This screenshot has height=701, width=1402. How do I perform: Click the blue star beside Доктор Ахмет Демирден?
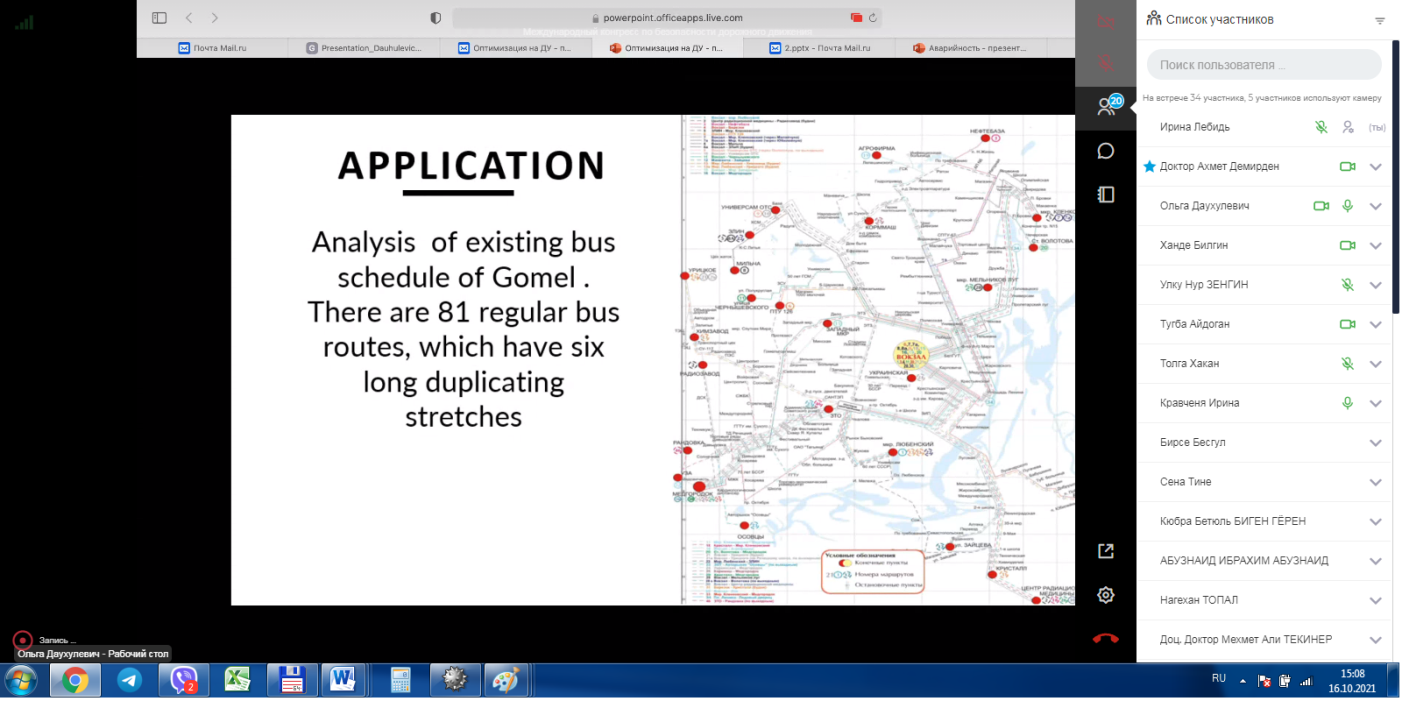[x=1149, y=166]
